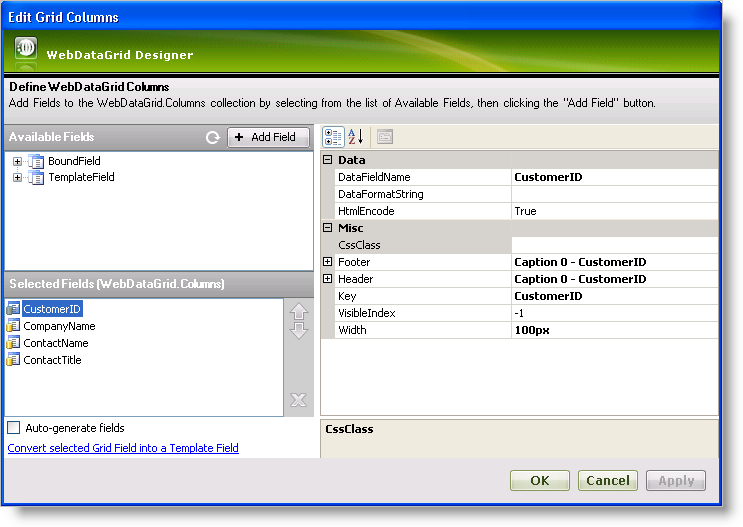Select the Key property name
The image size is (743, 527).
point(347,296)
